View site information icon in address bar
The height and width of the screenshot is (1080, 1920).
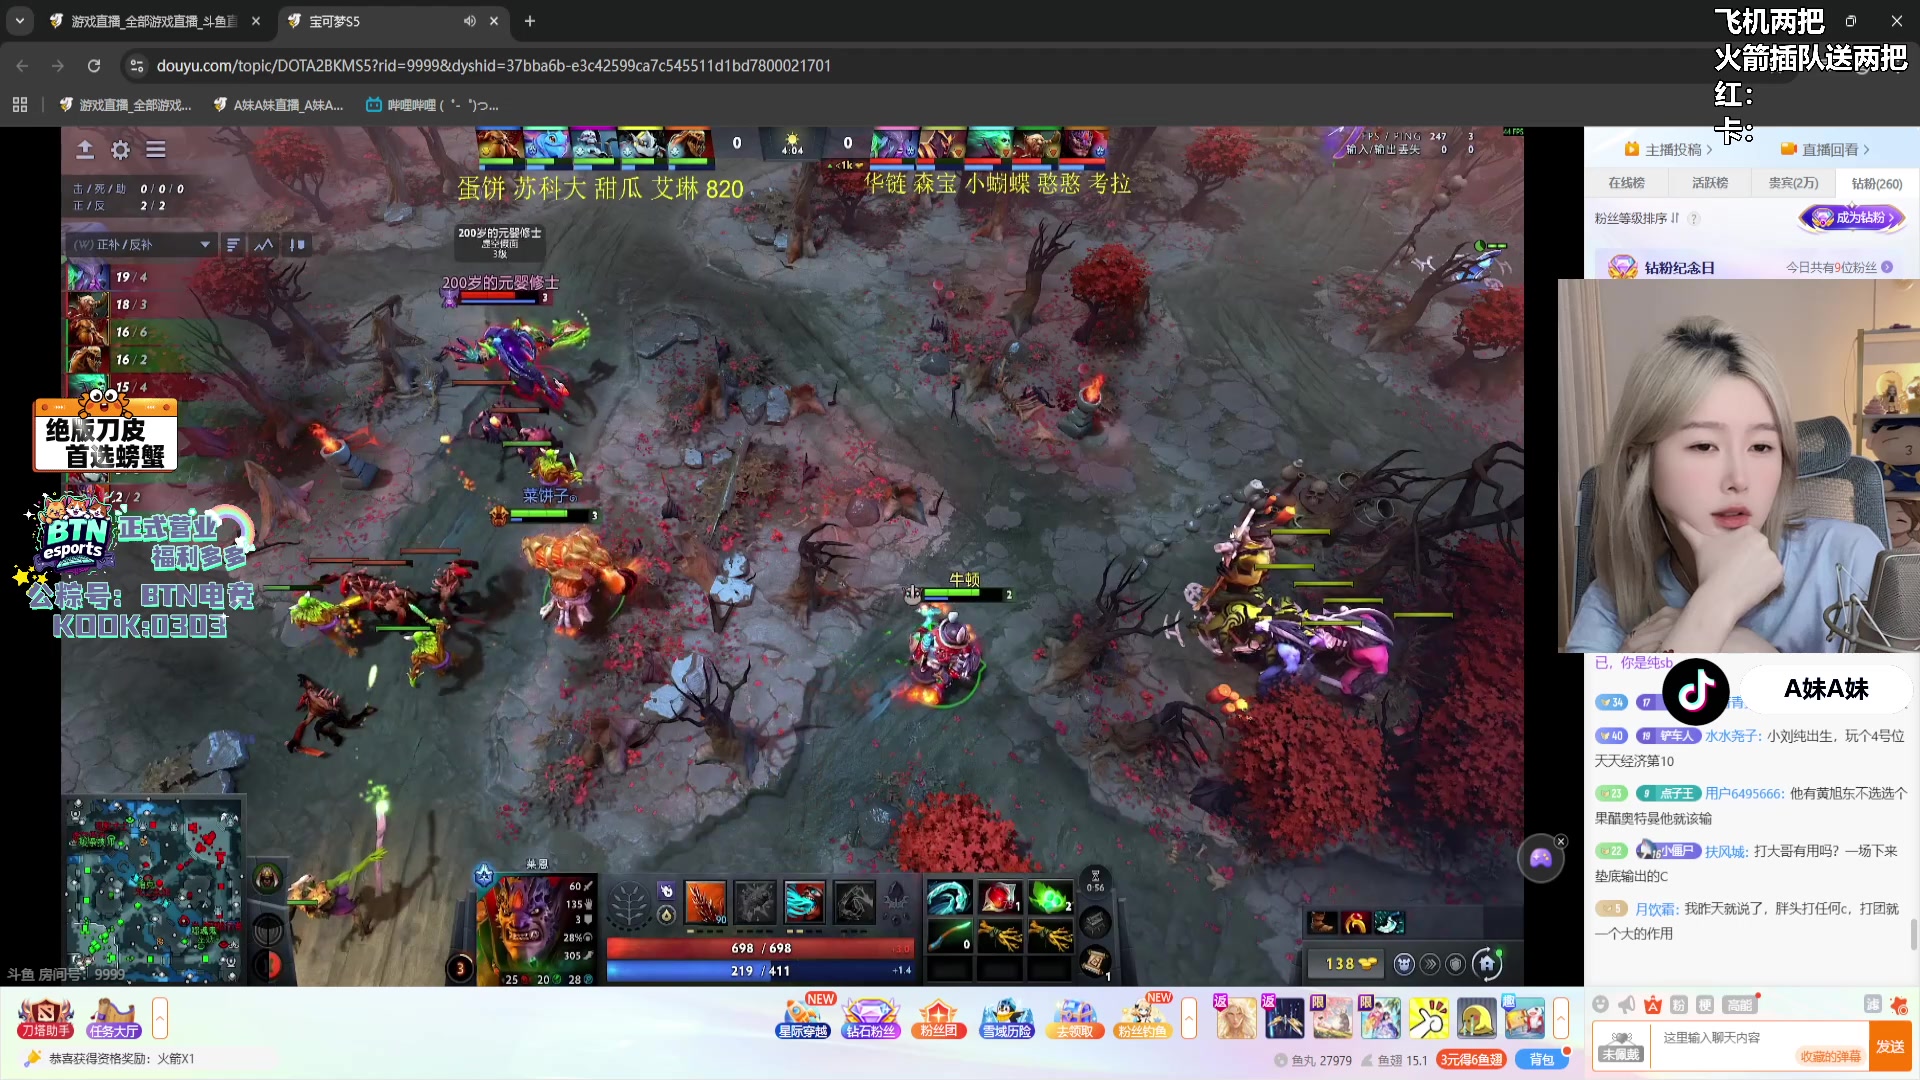(x=137, y=66)
